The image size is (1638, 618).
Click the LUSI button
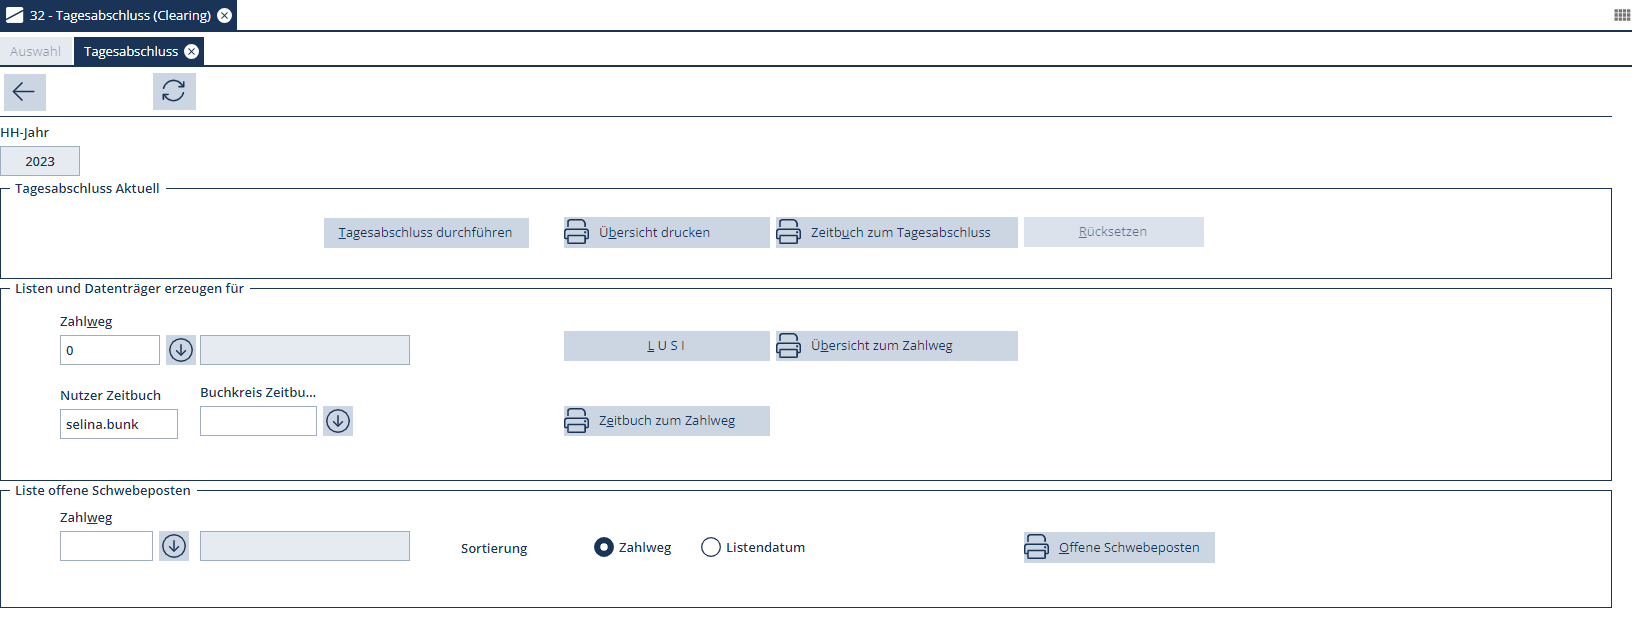(x=666, y=346)
